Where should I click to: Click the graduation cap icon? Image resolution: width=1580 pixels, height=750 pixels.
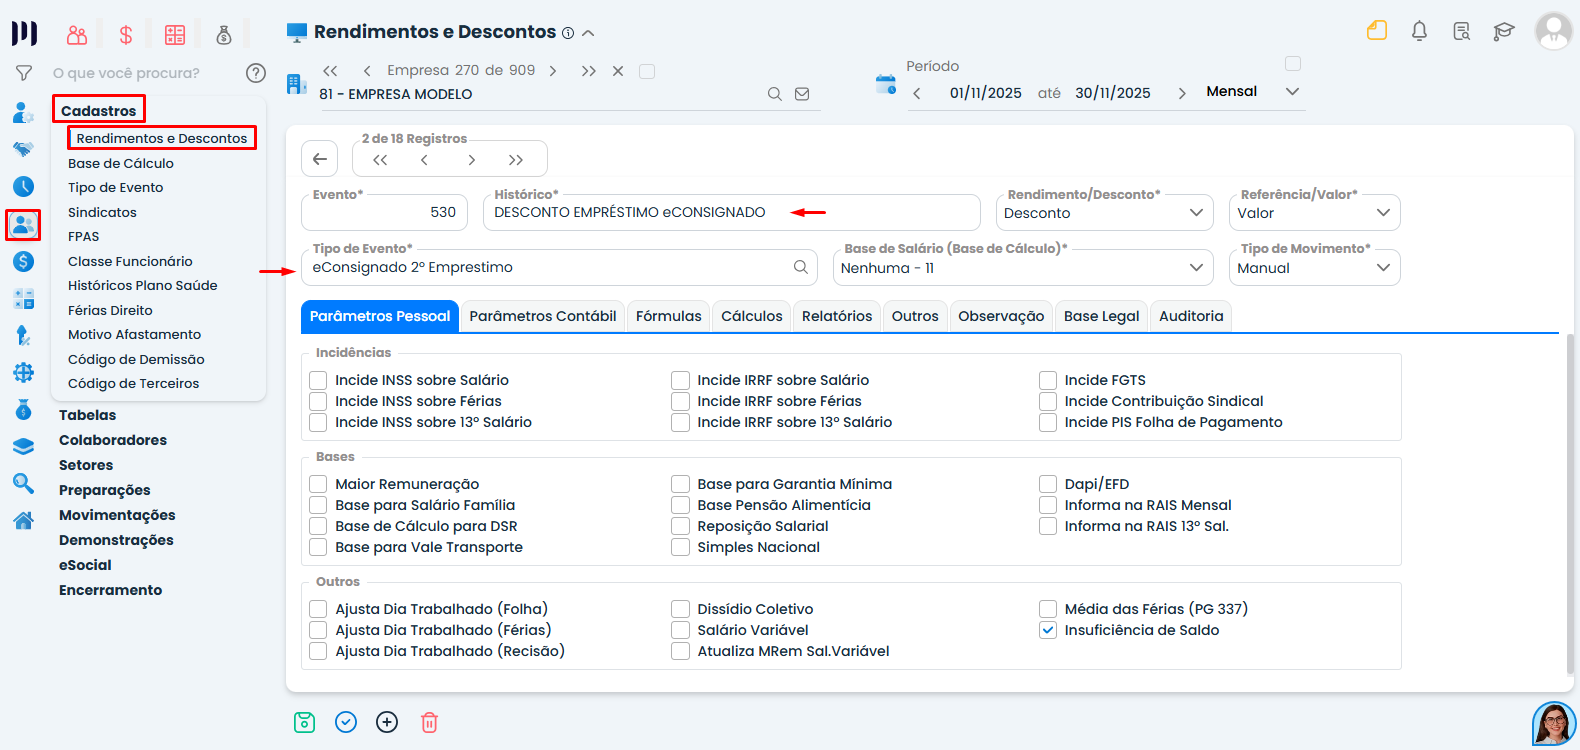point(1503,31)
